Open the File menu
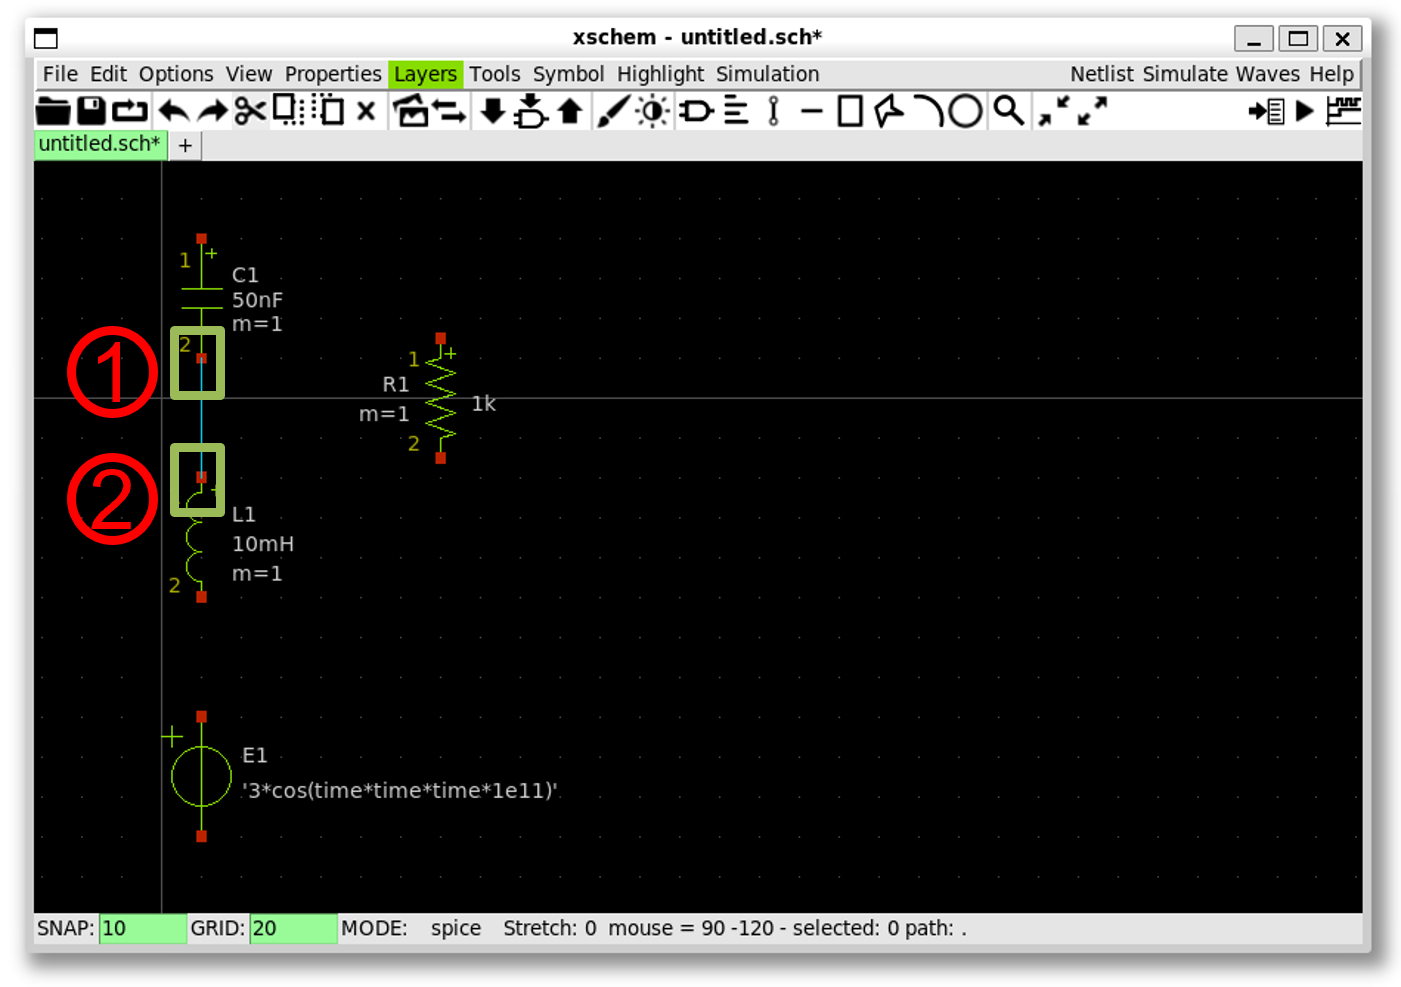 pos(60,74)
